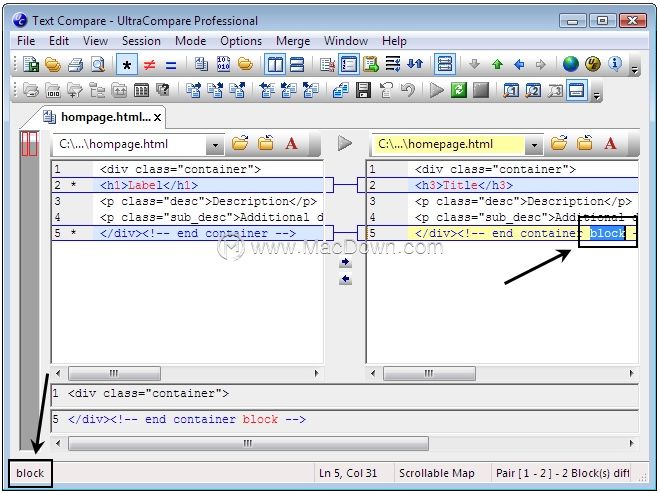Open the session folders icon in the first toolbar
660x493 pixels.
click(x=53, y=64)
